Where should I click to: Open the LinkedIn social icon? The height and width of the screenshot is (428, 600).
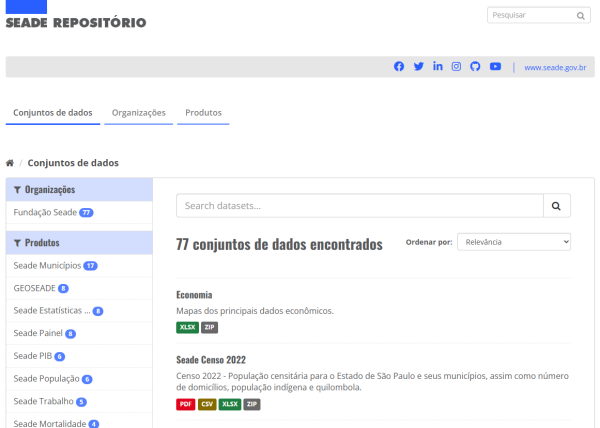pyautogui.click(x=437, y=66)
